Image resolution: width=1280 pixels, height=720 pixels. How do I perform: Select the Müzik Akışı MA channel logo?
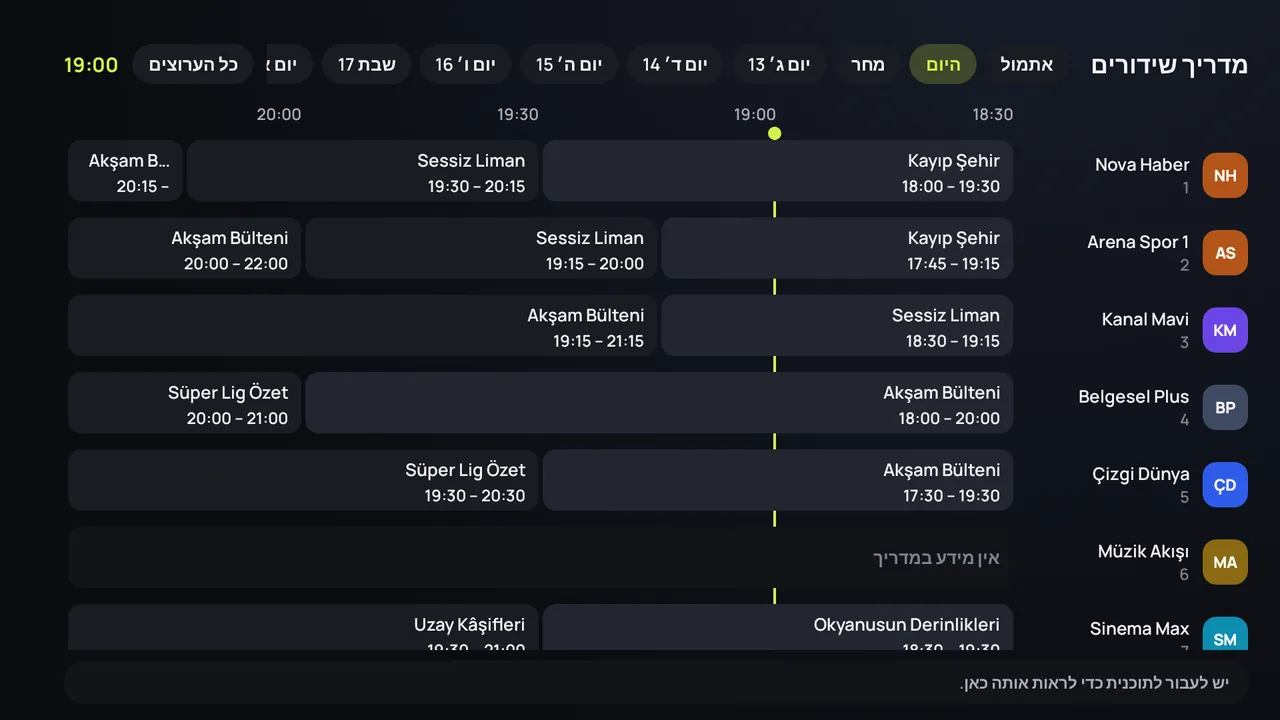[x=1225, y=562]
